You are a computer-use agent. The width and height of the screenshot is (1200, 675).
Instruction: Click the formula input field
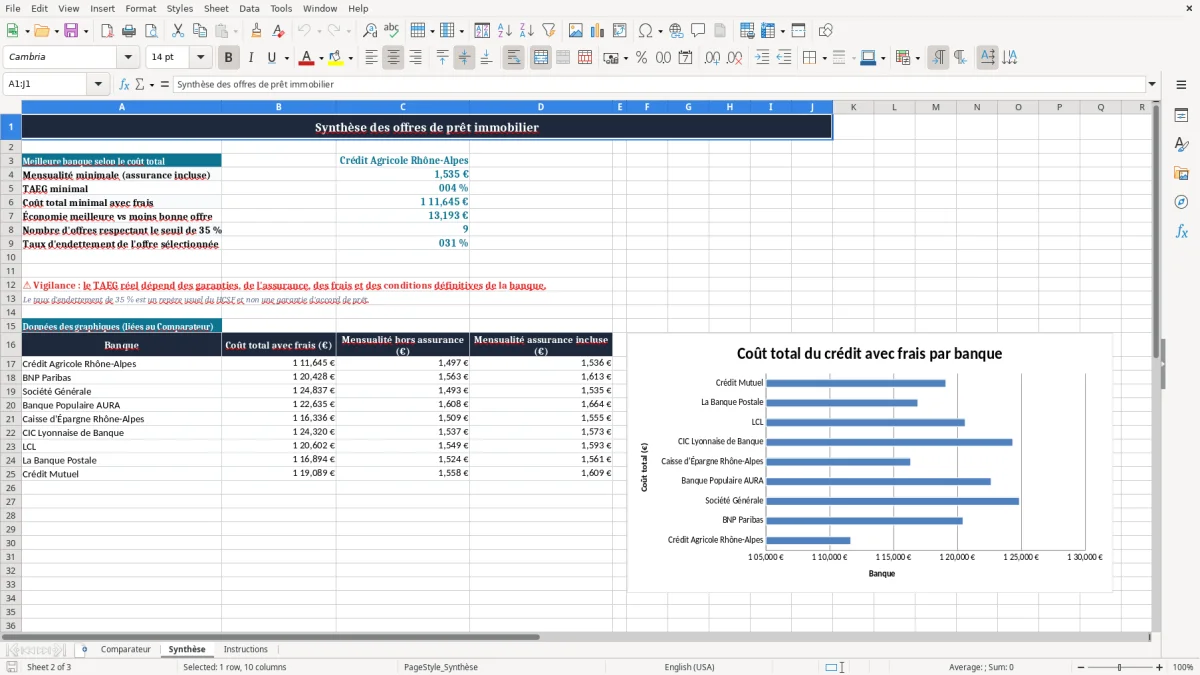658,85
